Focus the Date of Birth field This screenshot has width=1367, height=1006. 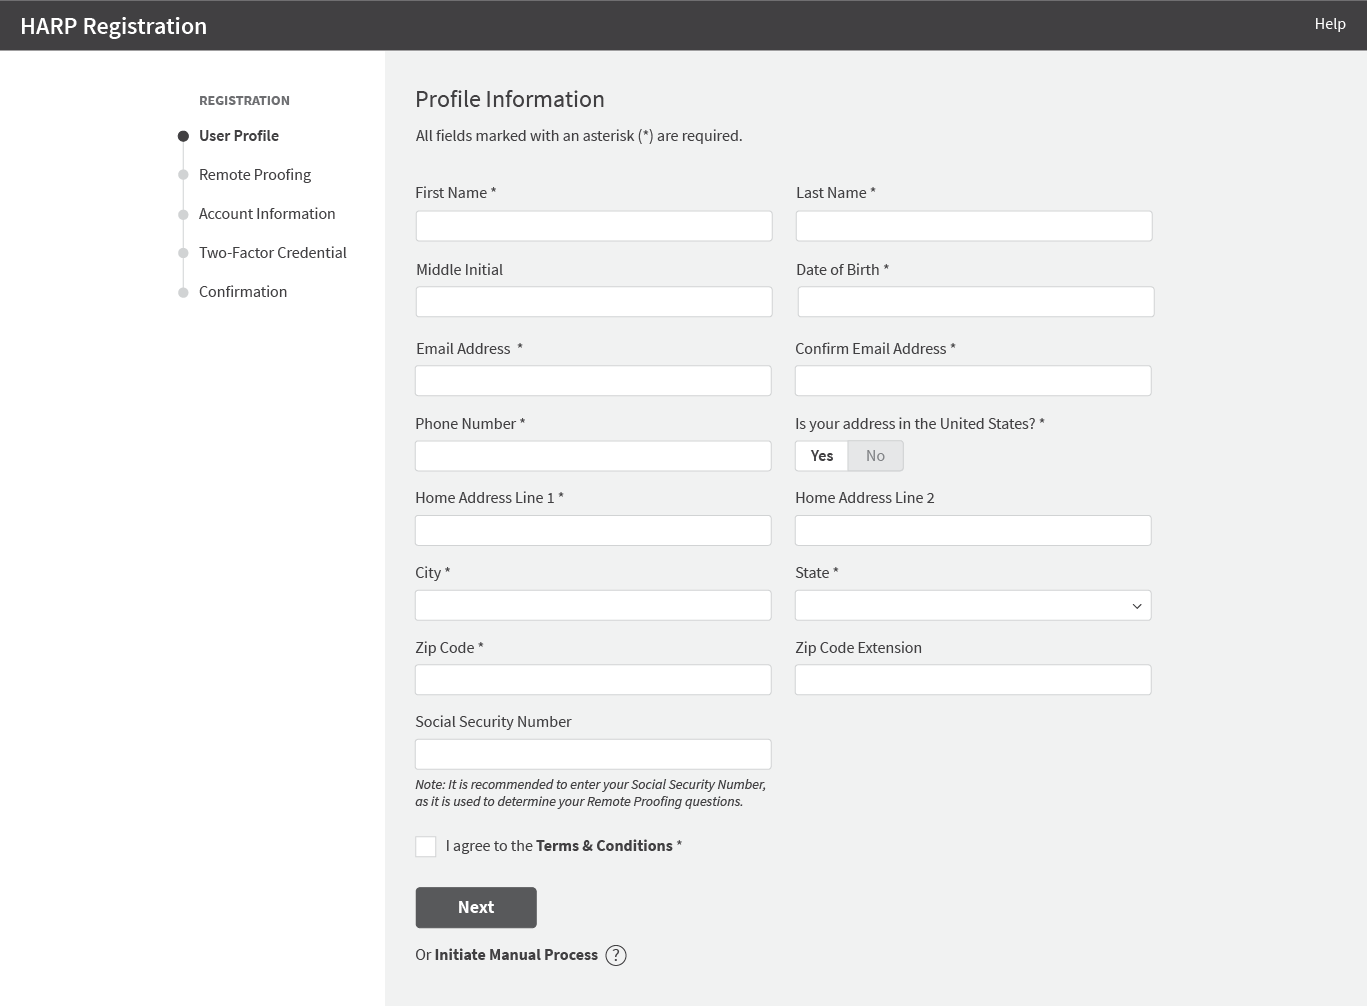(976, 302)
